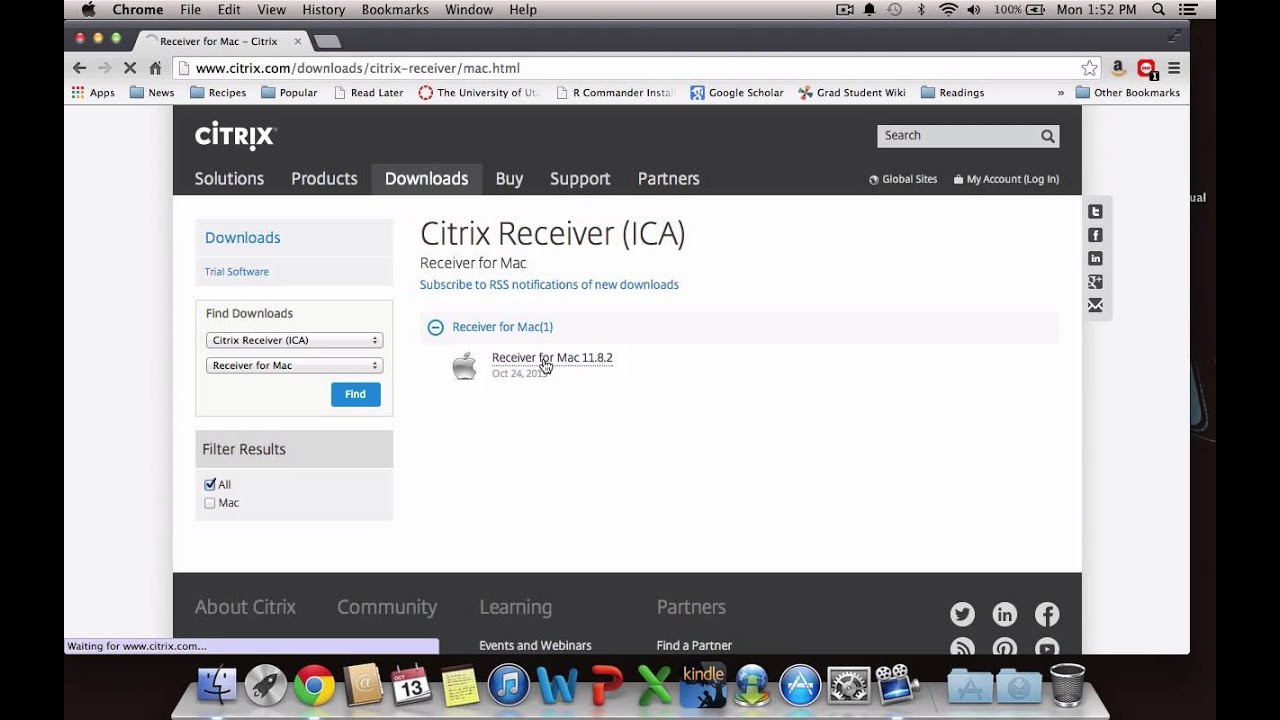Viewport: 1280px width, 720px height.
Task: Launch Microsoft Excel from the Dock
Action: tap(654, 686)
